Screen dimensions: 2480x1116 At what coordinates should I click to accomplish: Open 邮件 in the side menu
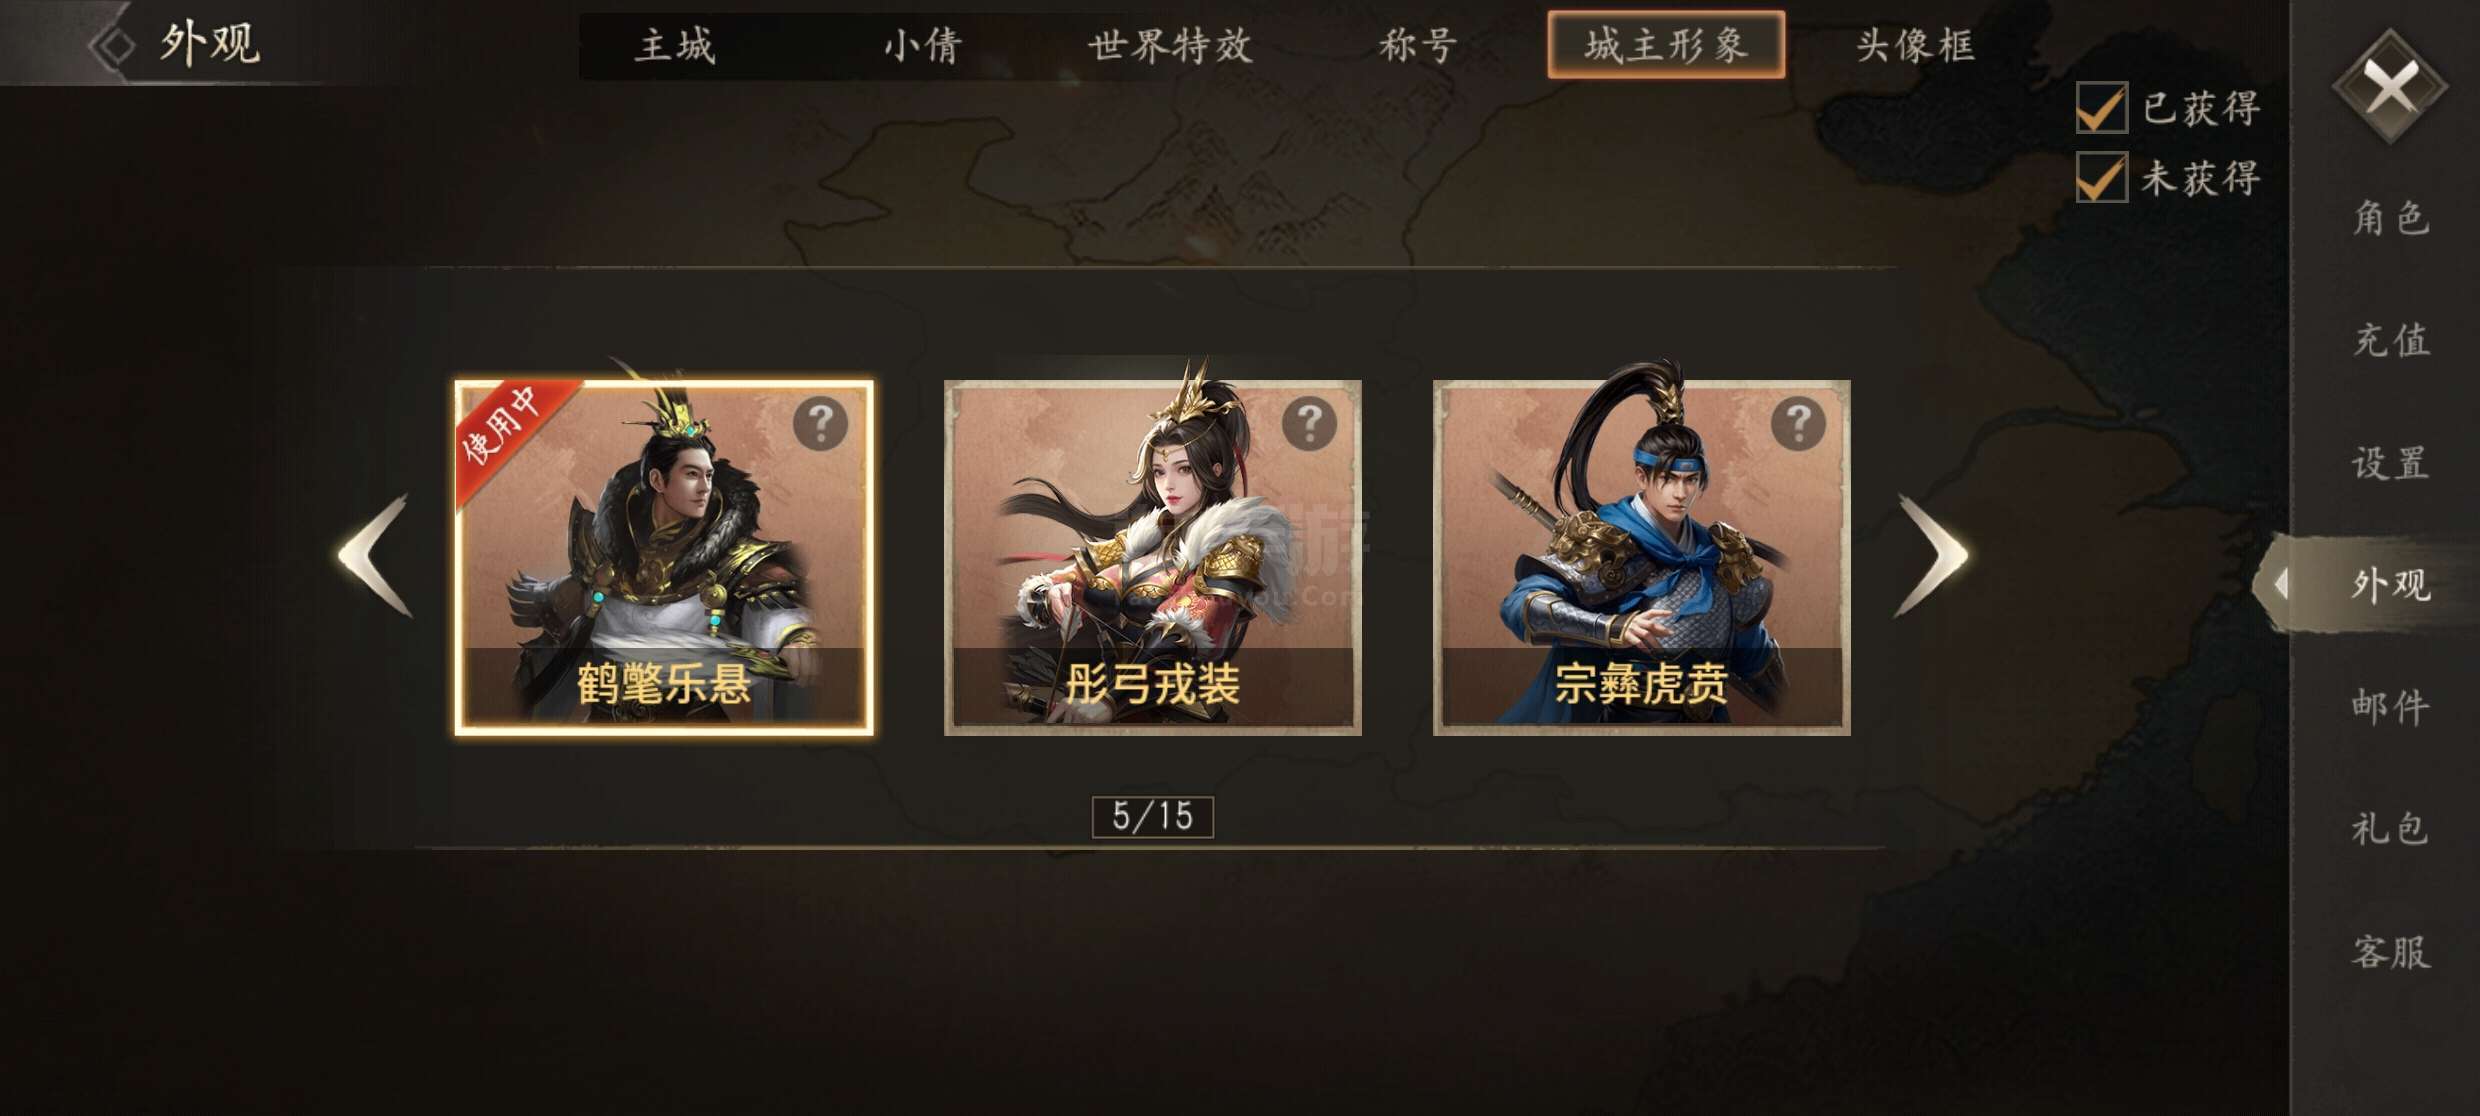(2390, 707)
